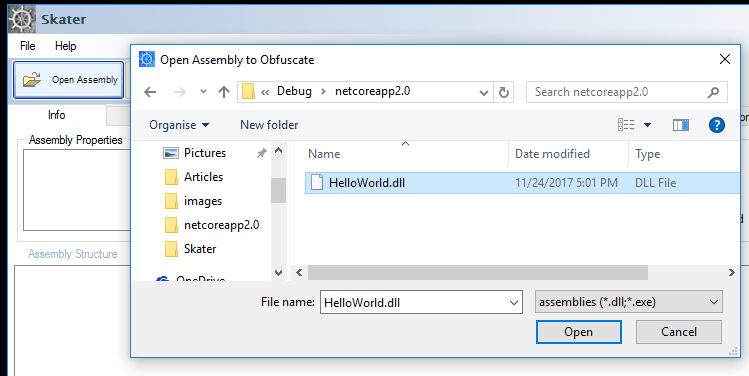Click the Open Assembly toolbar button
The width and height of the screenshot is (749, 376).
pyautogui.click(x=68, y=80)
